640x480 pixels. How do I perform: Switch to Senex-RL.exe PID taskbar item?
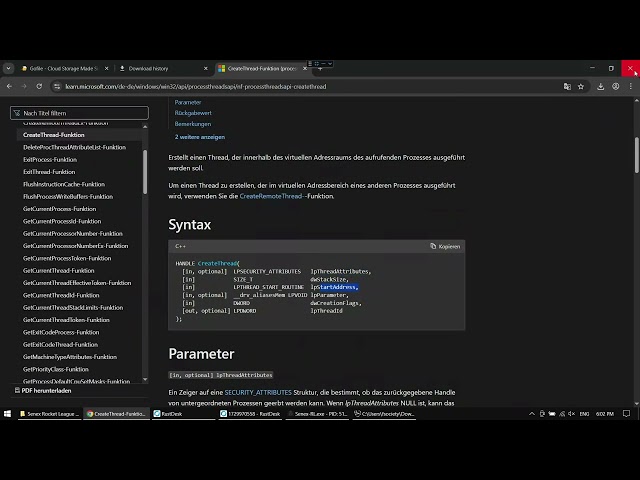pyautogui.click(x=317, y=413)
